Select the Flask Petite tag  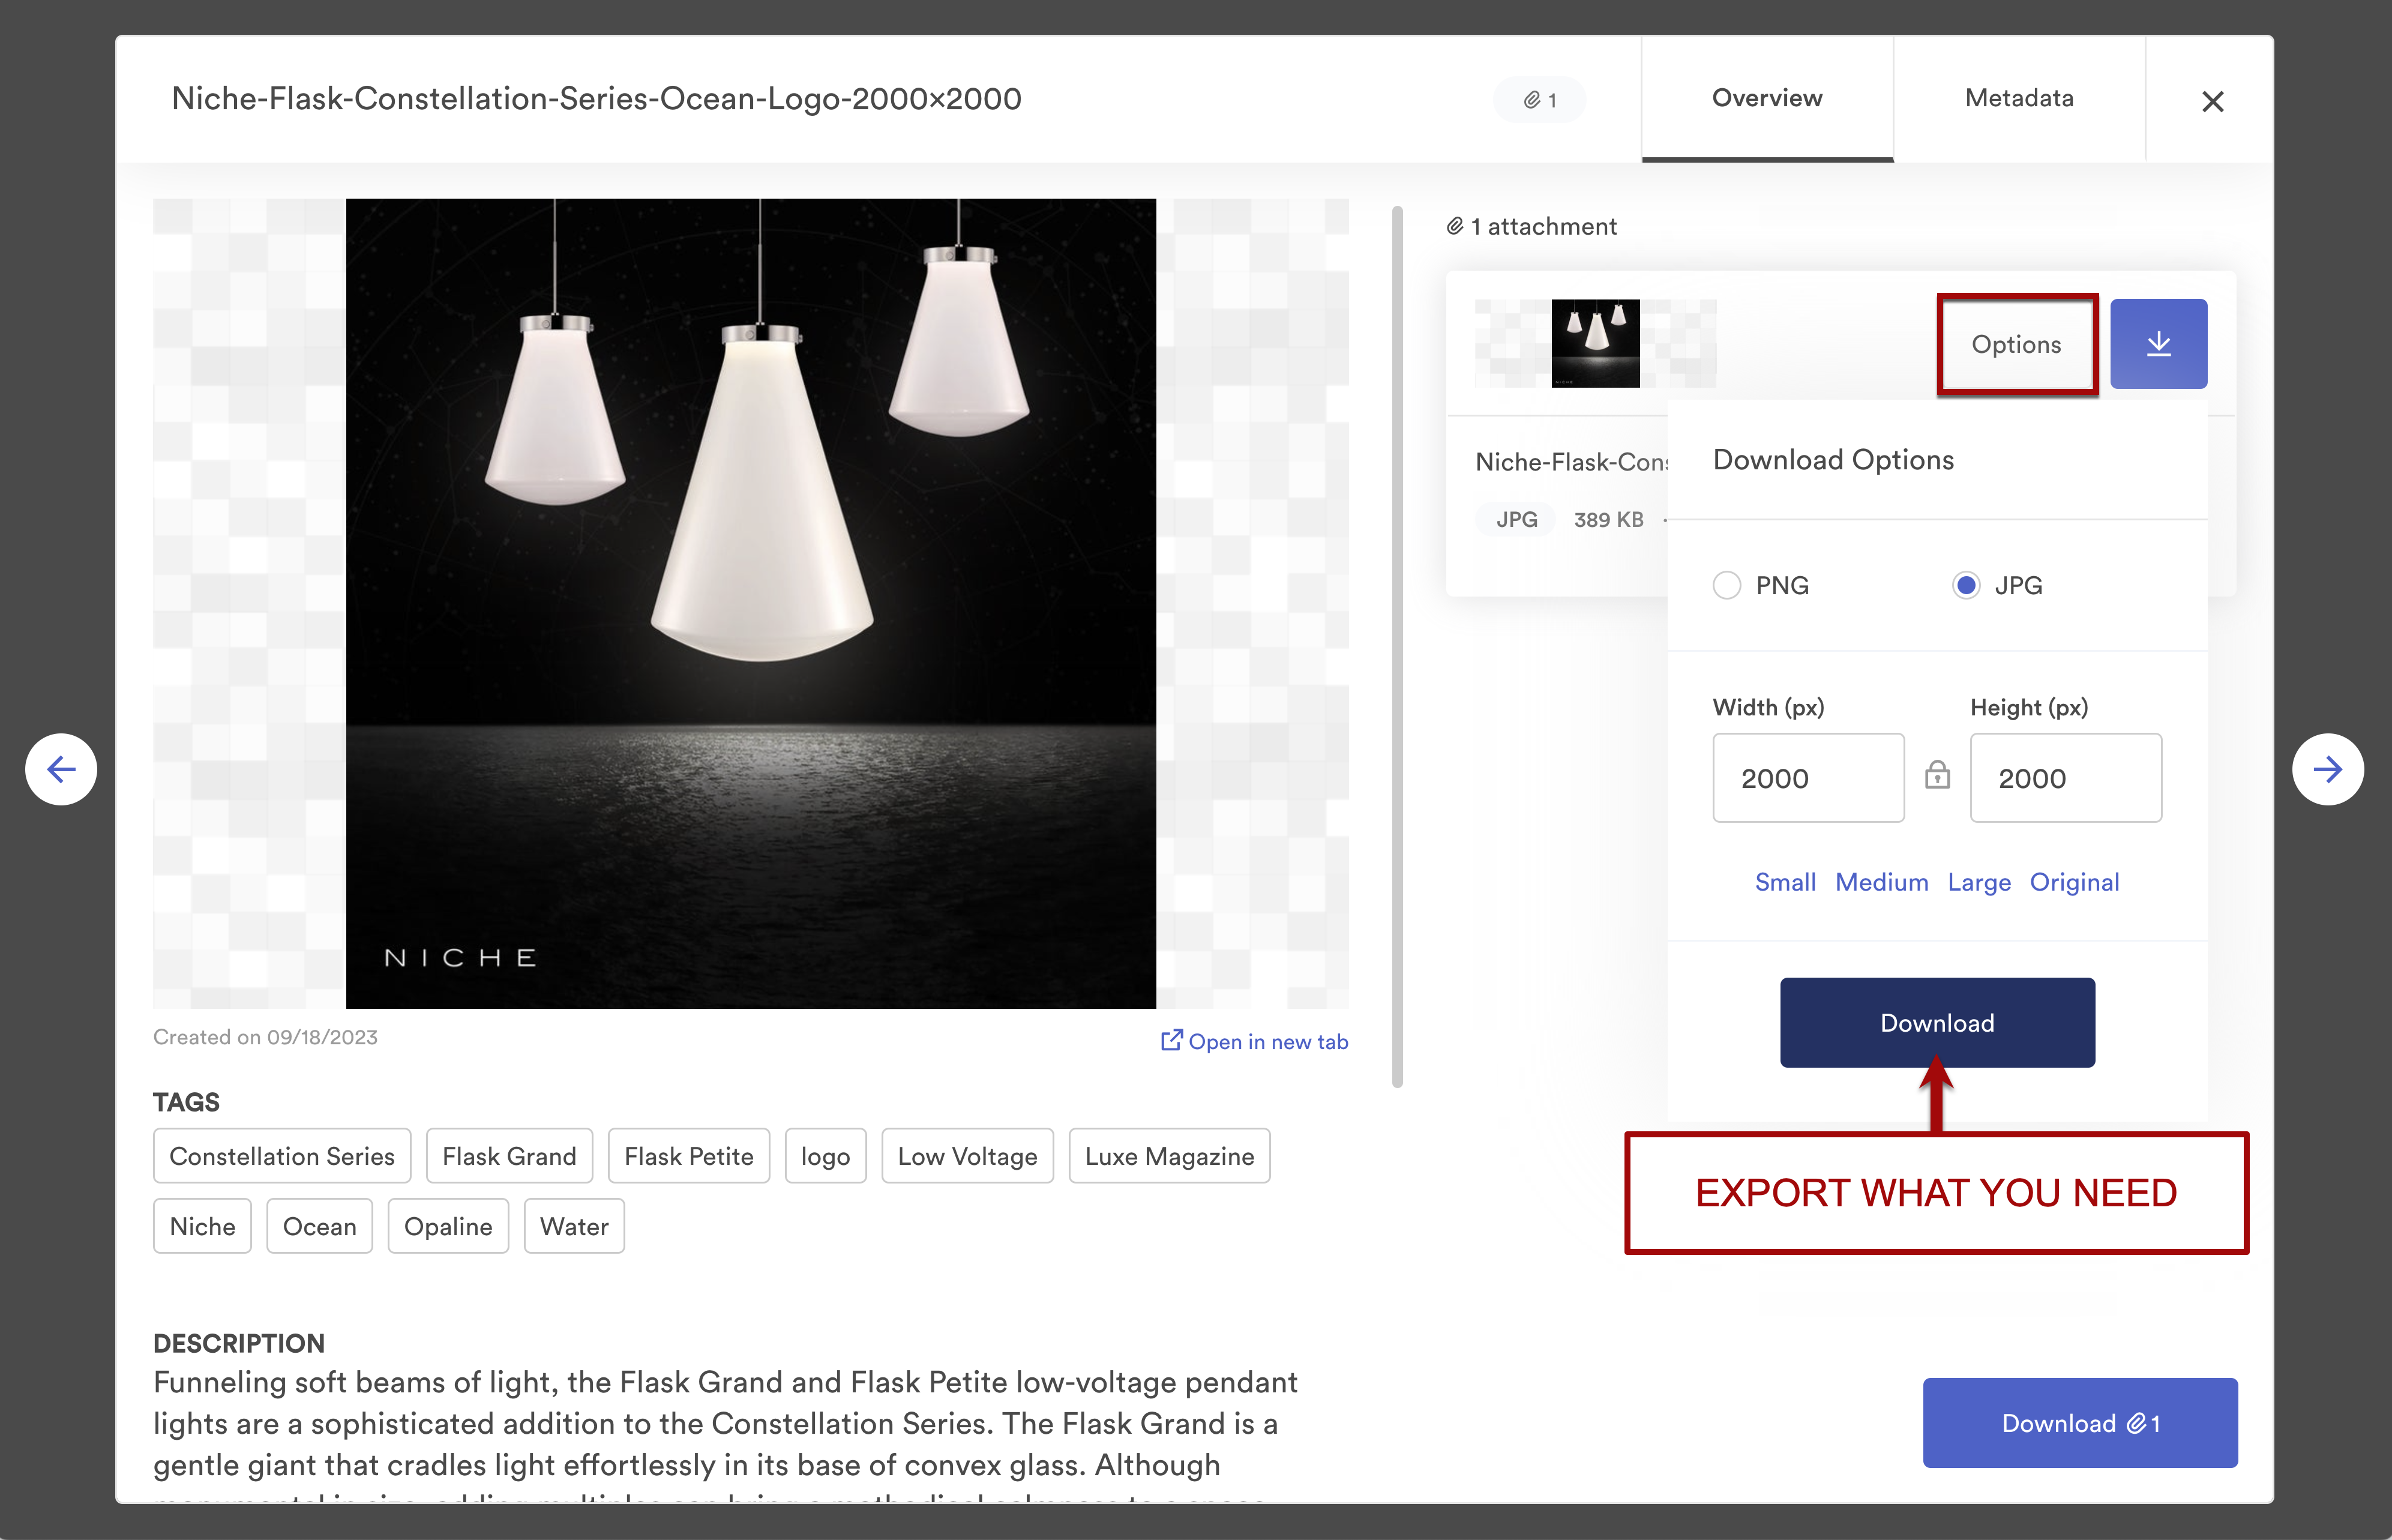click(689, 1156)
